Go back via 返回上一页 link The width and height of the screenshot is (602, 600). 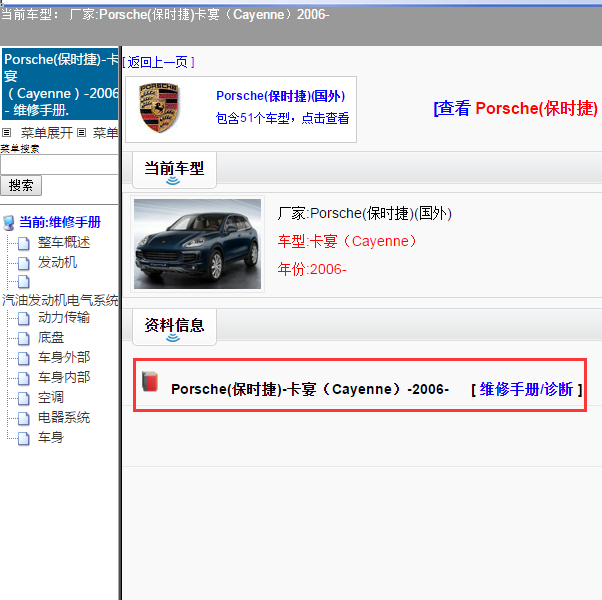pos(159,62)
